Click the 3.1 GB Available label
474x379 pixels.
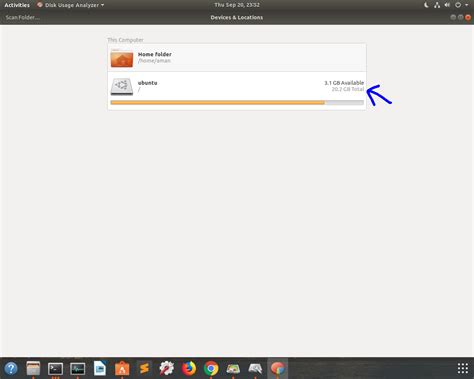click(x=344, y=83)
